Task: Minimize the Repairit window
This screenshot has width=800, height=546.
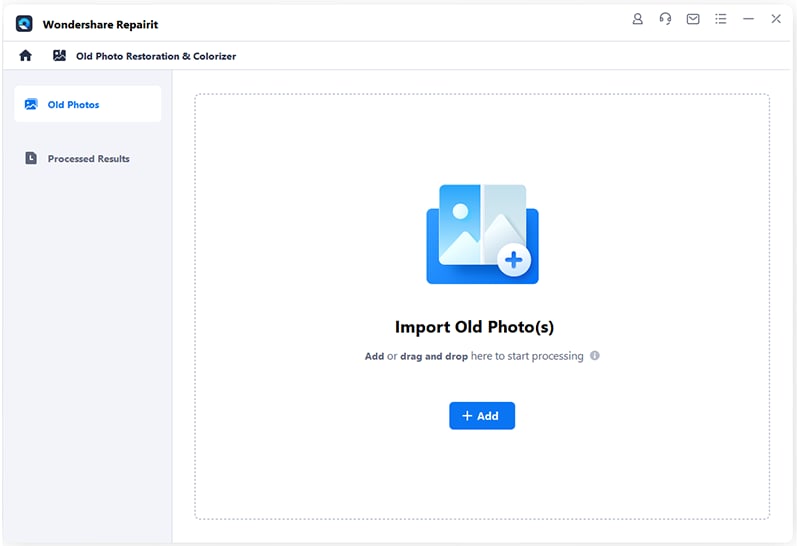Action: pos(748,19)
